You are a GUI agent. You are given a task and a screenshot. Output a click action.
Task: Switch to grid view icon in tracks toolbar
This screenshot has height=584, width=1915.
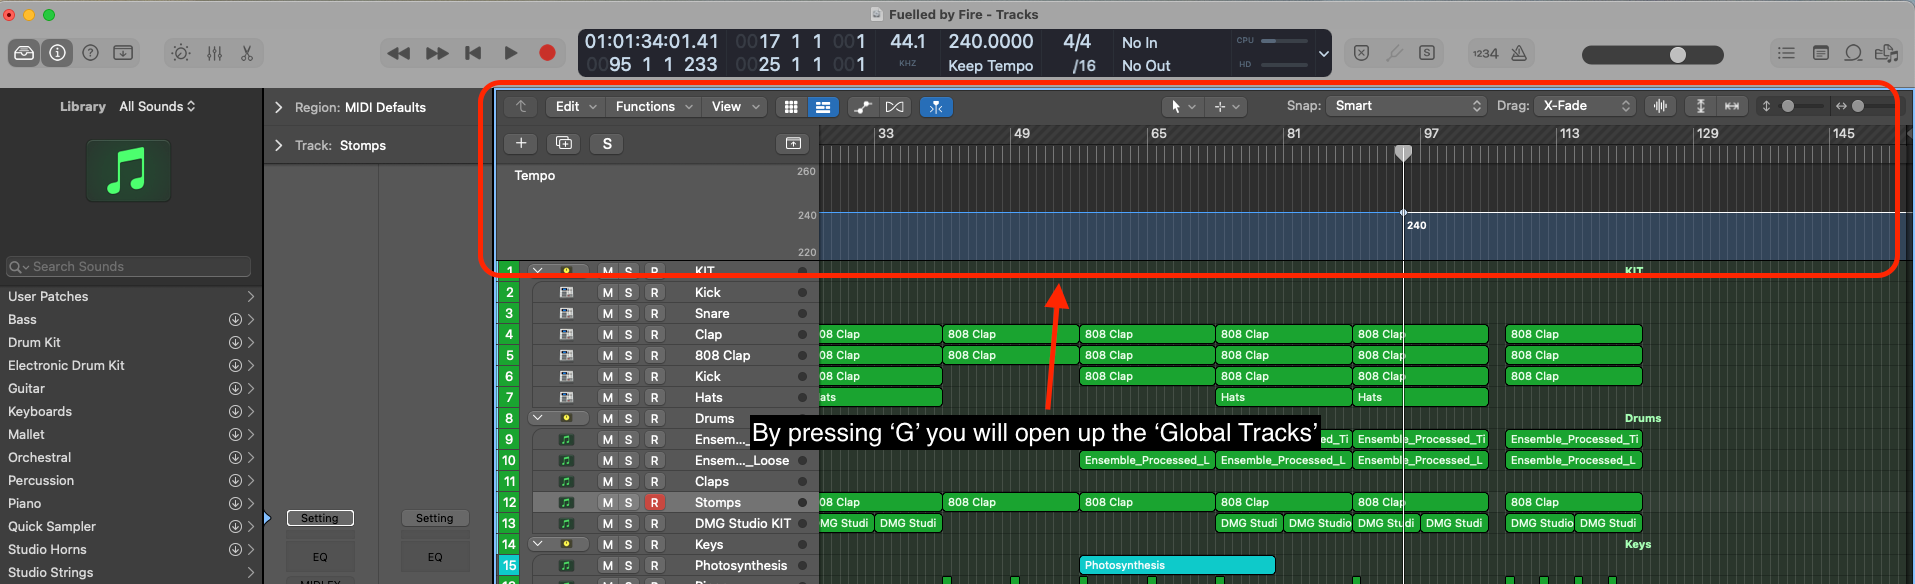tap(791, 106)
